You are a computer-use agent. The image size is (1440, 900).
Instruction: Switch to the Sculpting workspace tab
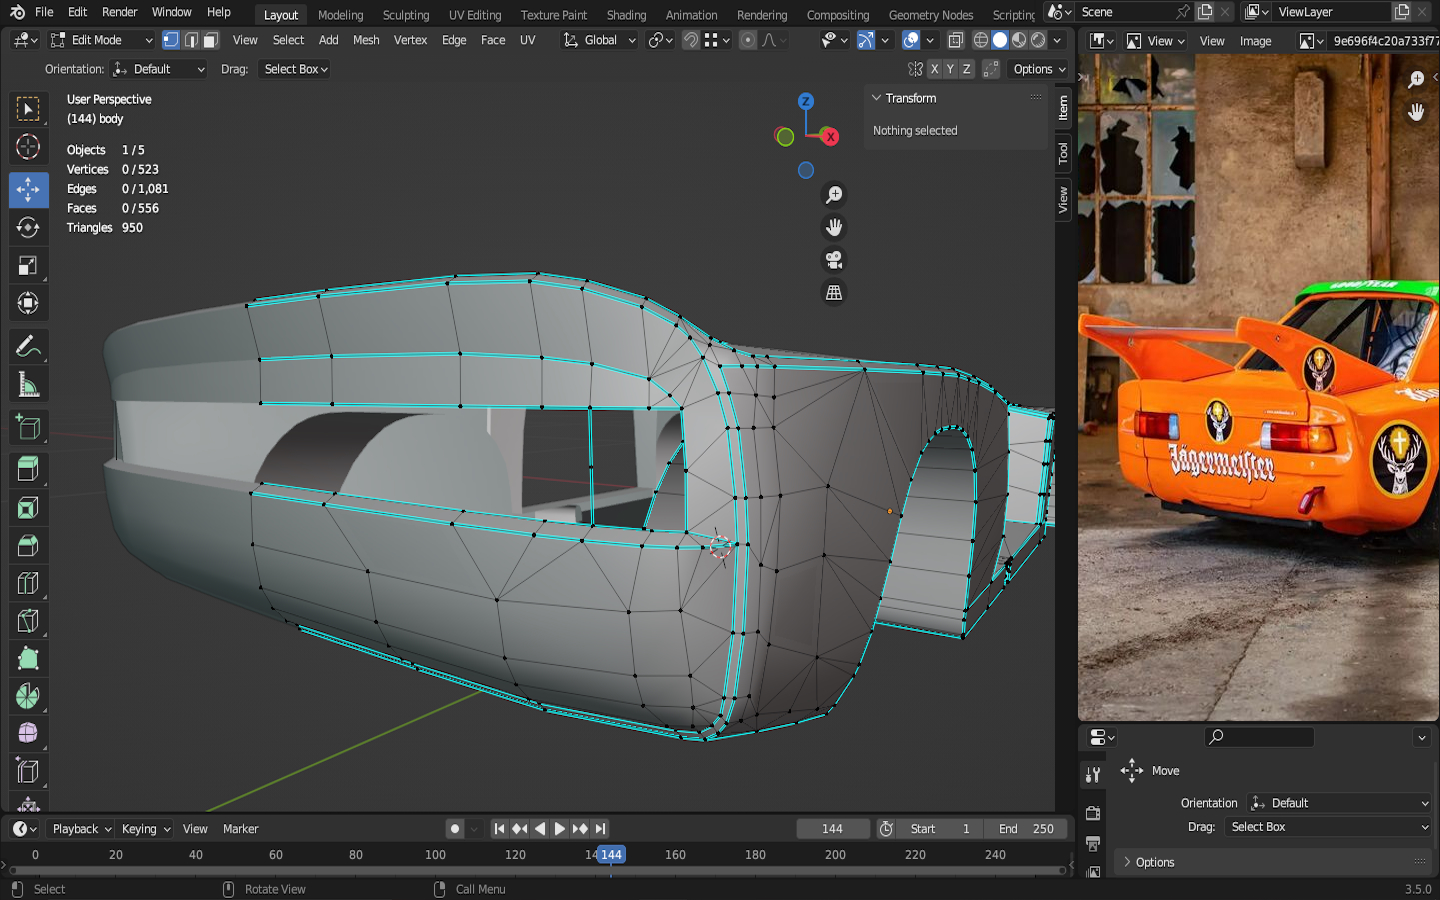[405, 15]
